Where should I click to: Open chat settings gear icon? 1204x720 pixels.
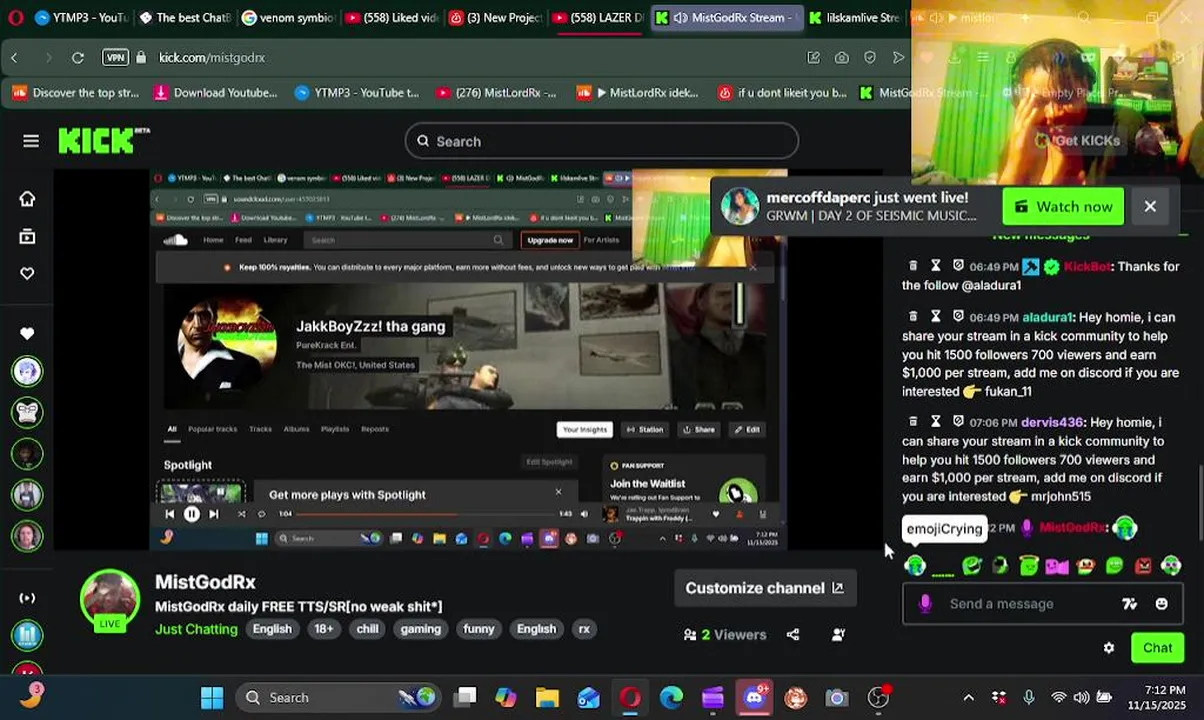pos(1109,648)
